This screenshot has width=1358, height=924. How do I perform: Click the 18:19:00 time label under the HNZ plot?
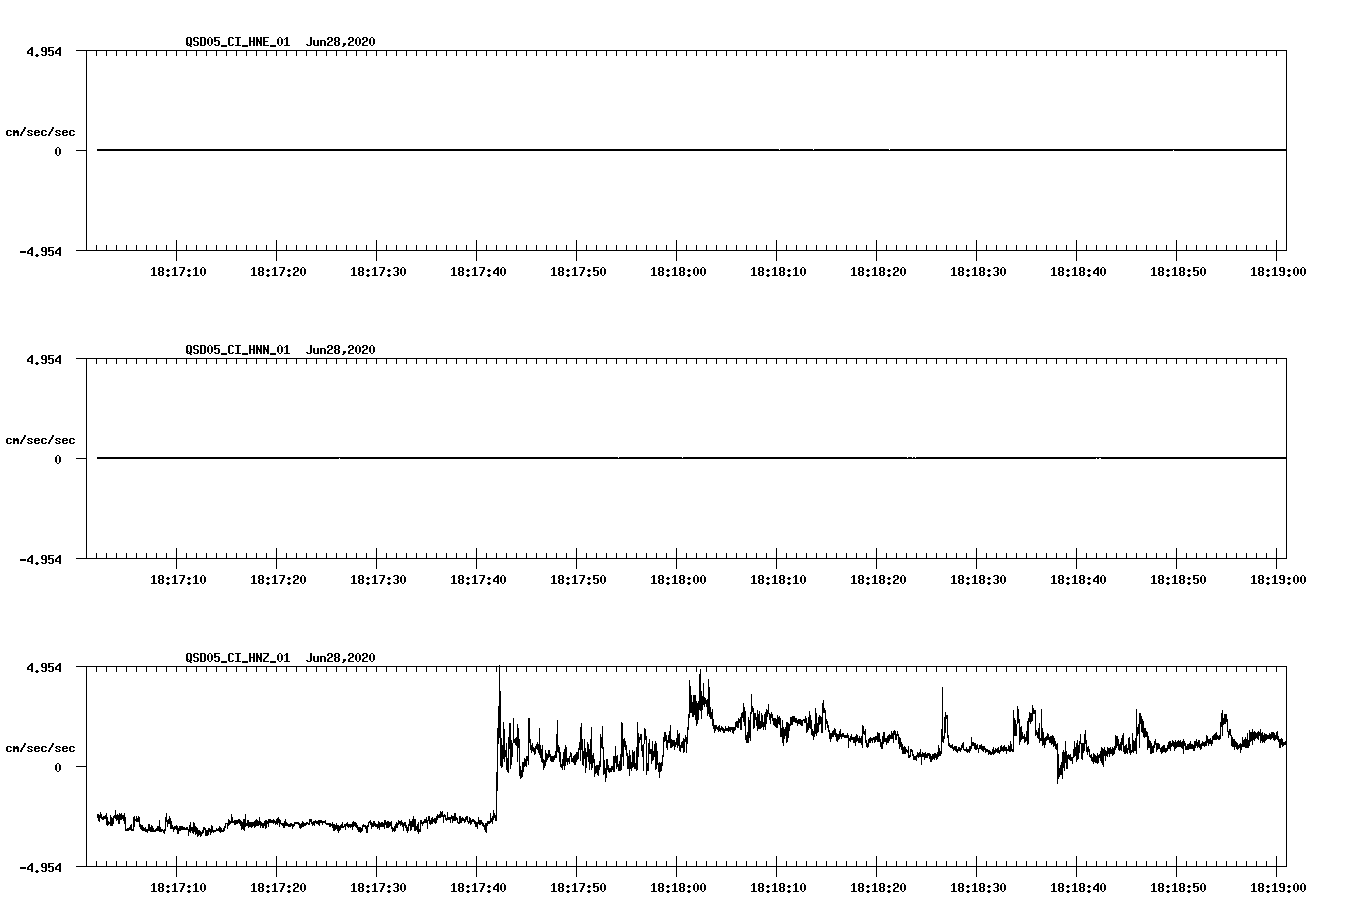click(1278, 887)
